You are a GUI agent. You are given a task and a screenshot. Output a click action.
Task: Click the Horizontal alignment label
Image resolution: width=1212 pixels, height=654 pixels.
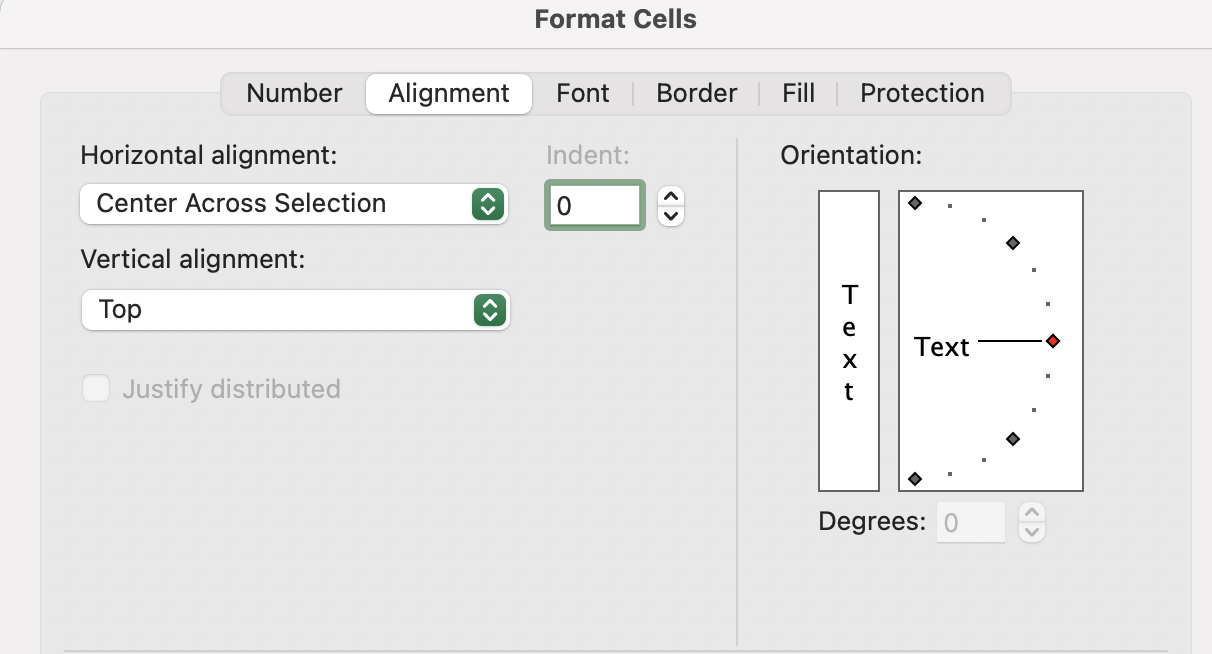coord(209,156)
